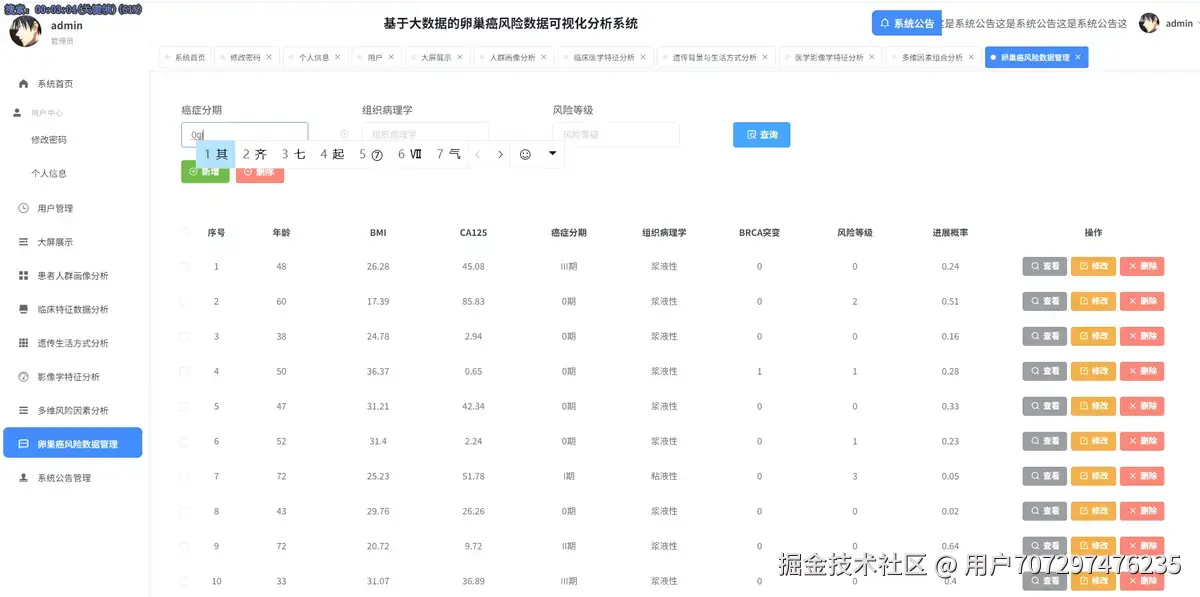This screenshot has height=597, width=1200.
Task: Click the next-page arrow in candidate bar
Action: point(500,156)
